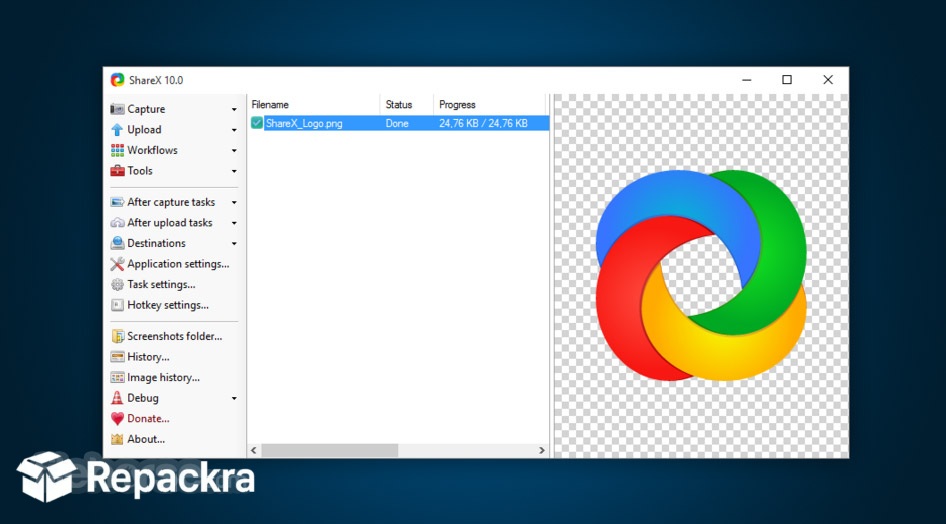The width and height of the screenshot is (946, 524).
Task: Click the Upload arrow icon
Action: click(x=117, y=130)
